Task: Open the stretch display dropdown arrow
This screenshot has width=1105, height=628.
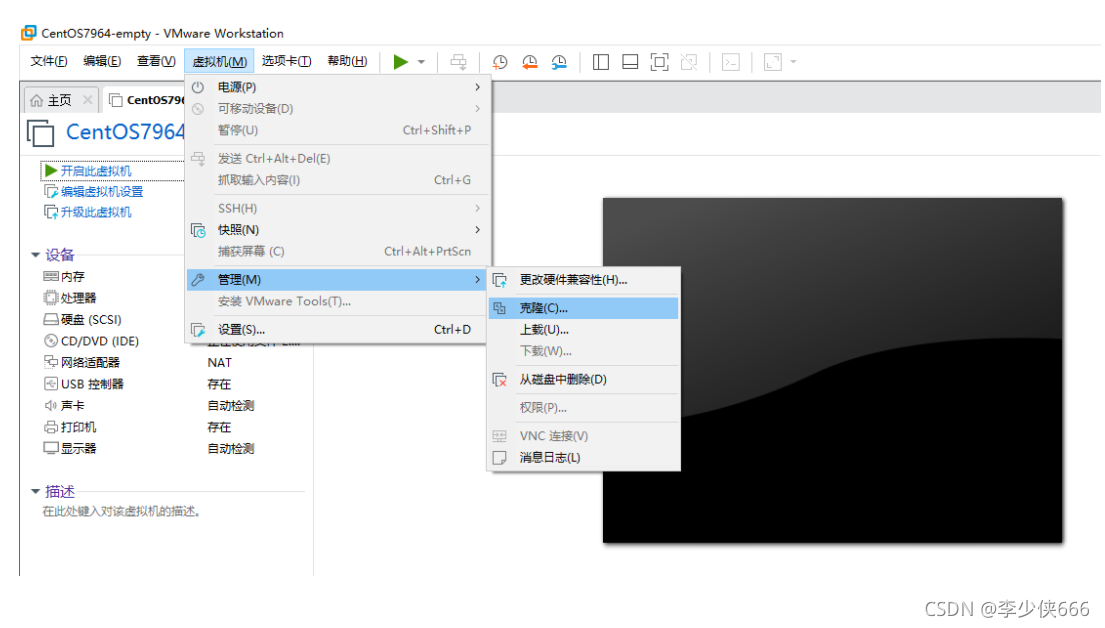Action: 794,62
